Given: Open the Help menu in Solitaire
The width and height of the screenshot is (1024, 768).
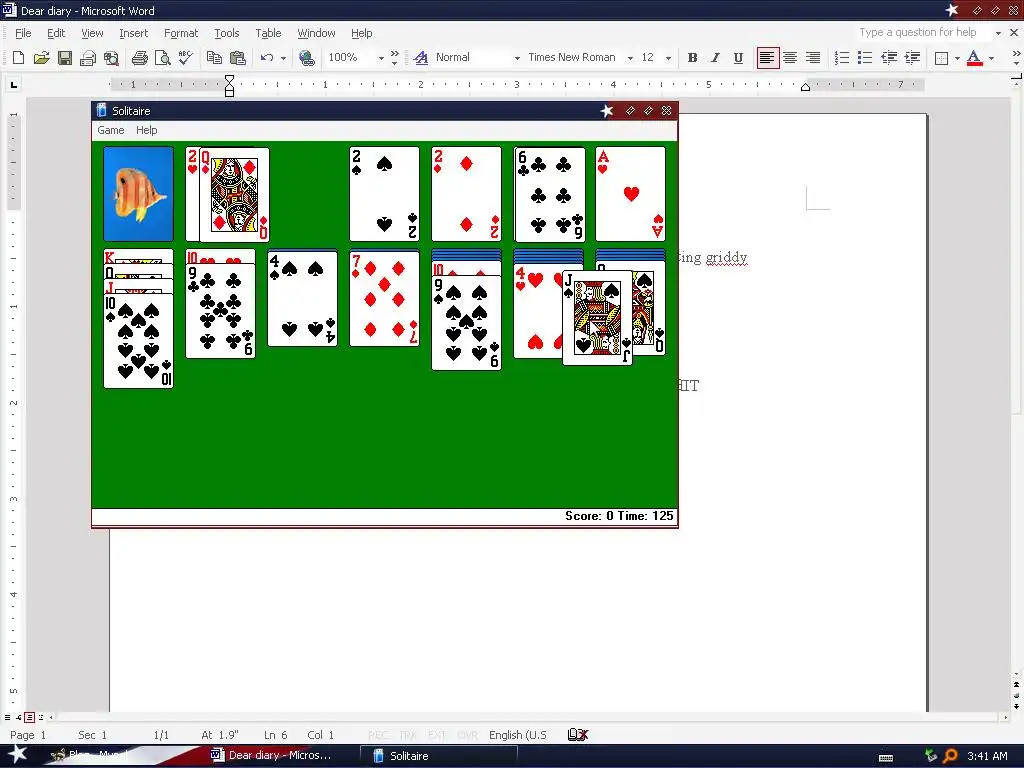Looking at the screenshot, I should pyautogui.click(x=146, y=130).
